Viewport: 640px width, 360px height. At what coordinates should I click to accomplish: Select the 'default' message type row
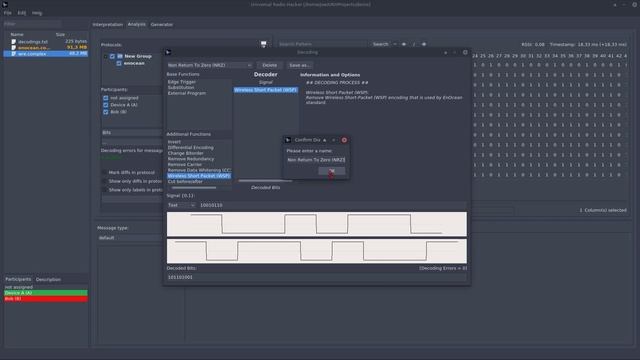pyautogui.click(x=130, y=238)
